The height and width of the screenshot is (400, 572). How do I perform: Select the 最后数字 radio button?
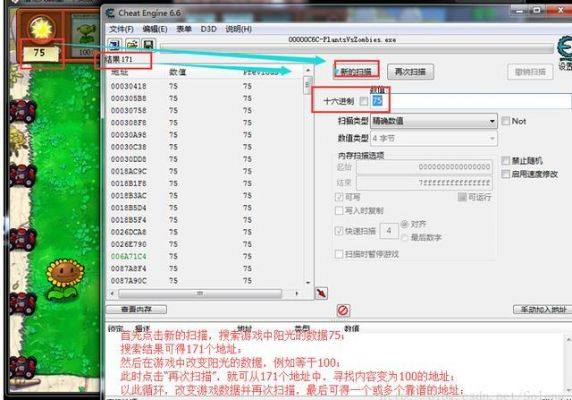coord(404,238)
